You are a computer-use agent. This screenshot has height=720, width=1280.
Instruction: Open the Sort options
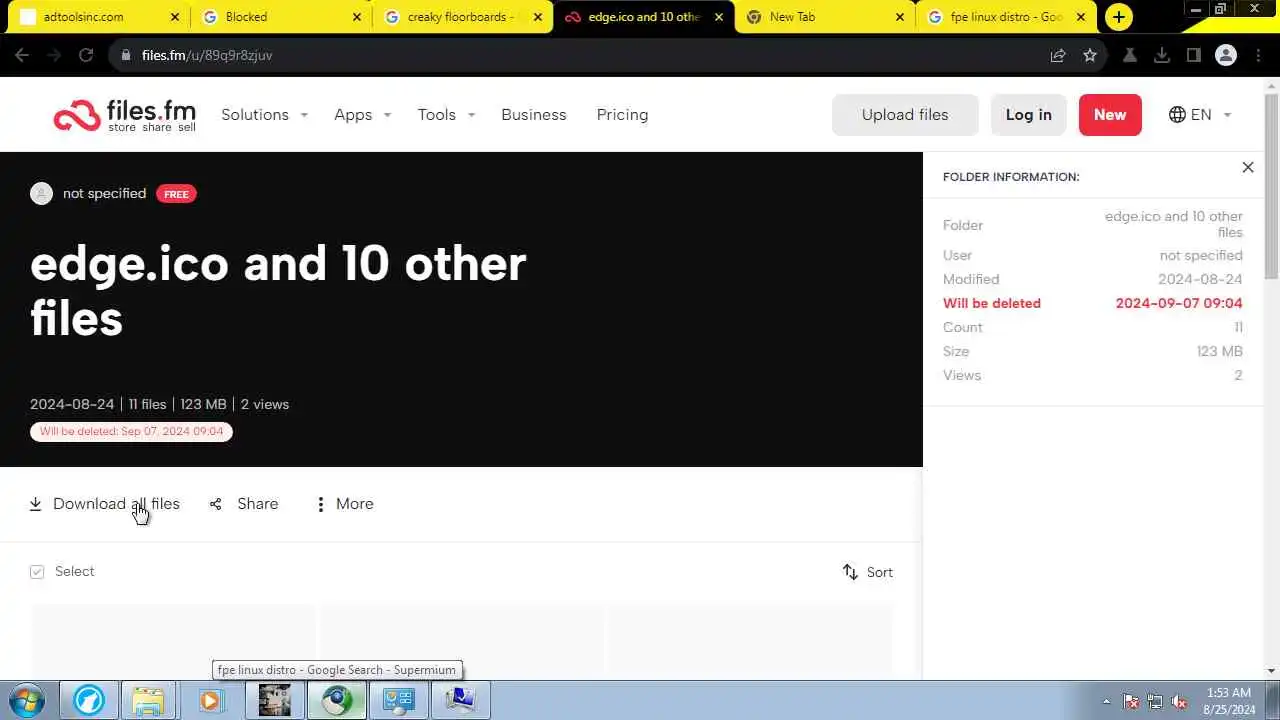[867, 572]
